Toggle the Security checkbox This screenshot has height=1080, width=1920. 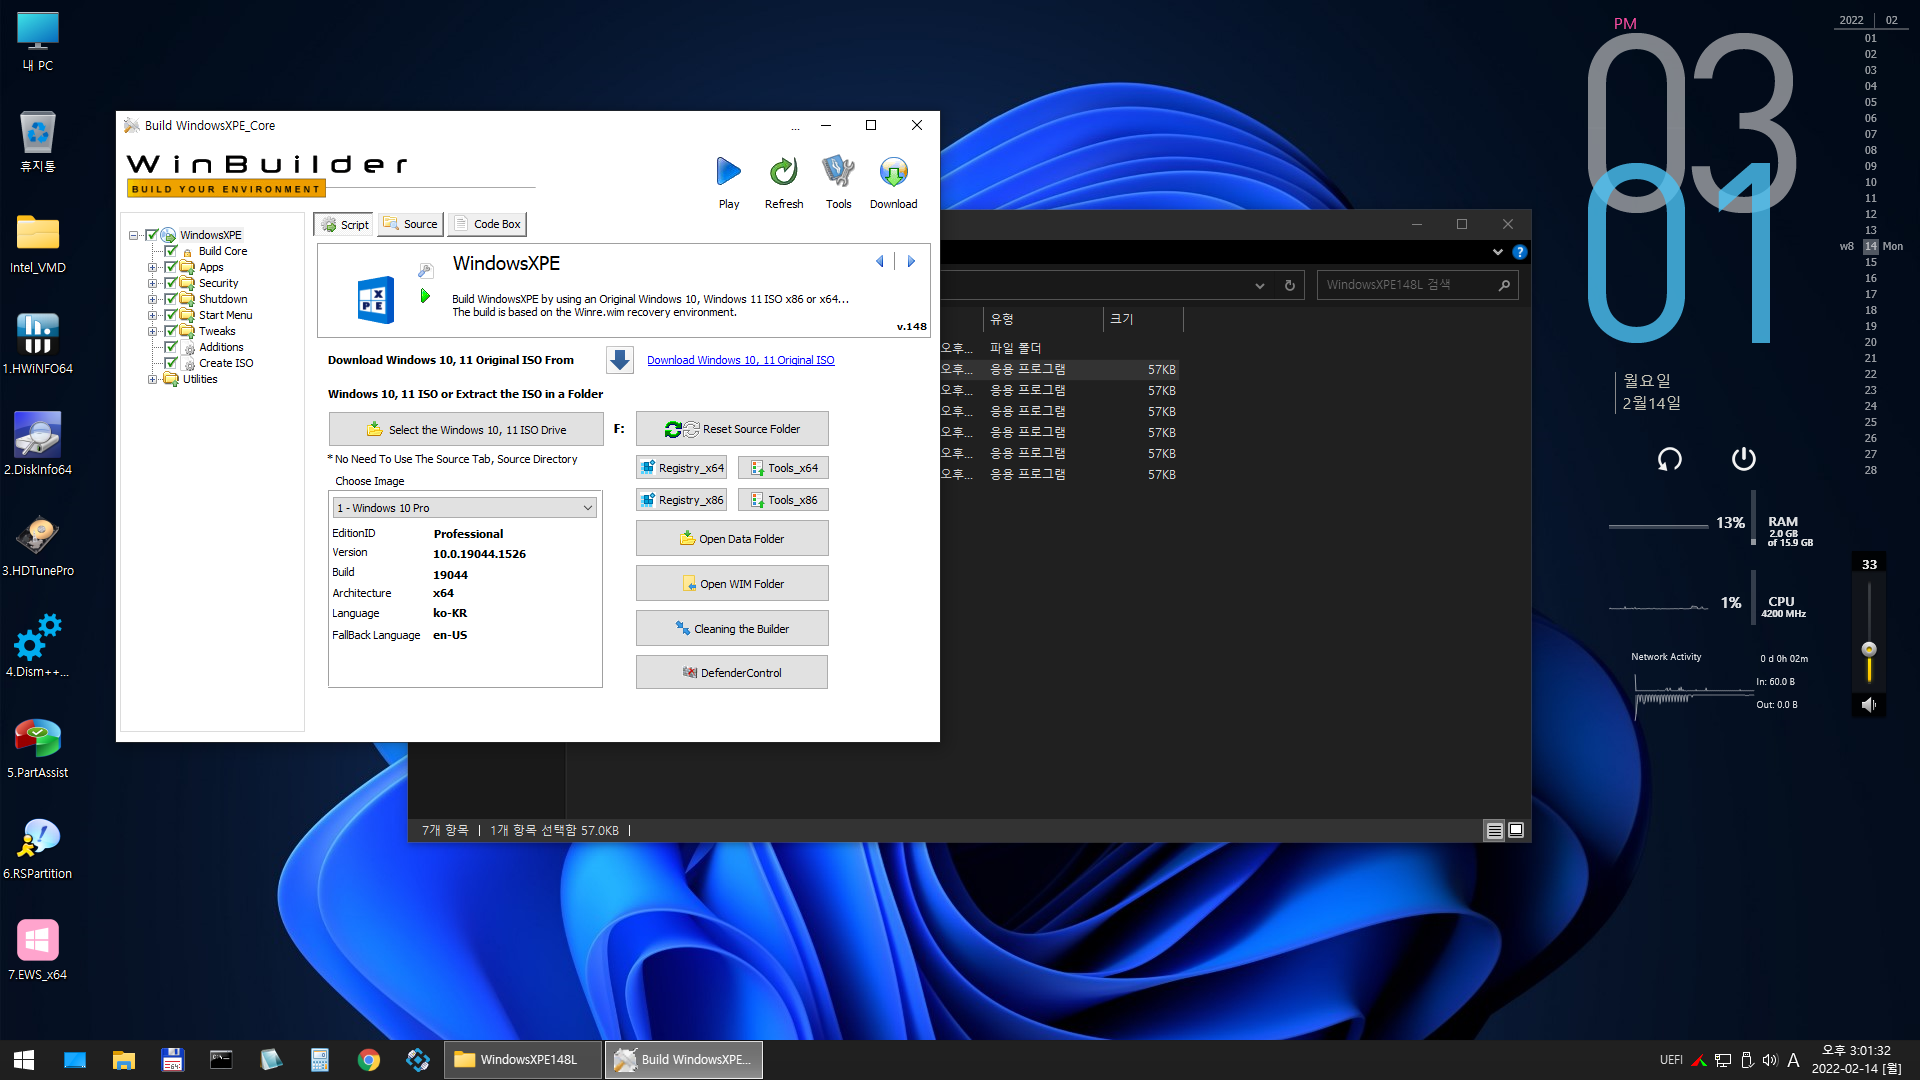coord(171,283)
